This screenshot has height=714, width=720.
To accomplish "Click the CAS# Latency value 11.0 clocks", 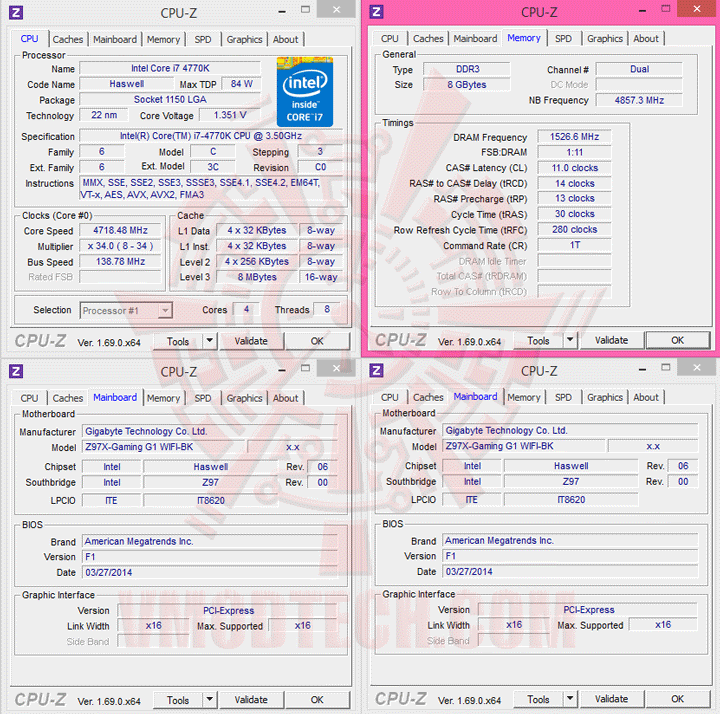I will coord(574,168).
